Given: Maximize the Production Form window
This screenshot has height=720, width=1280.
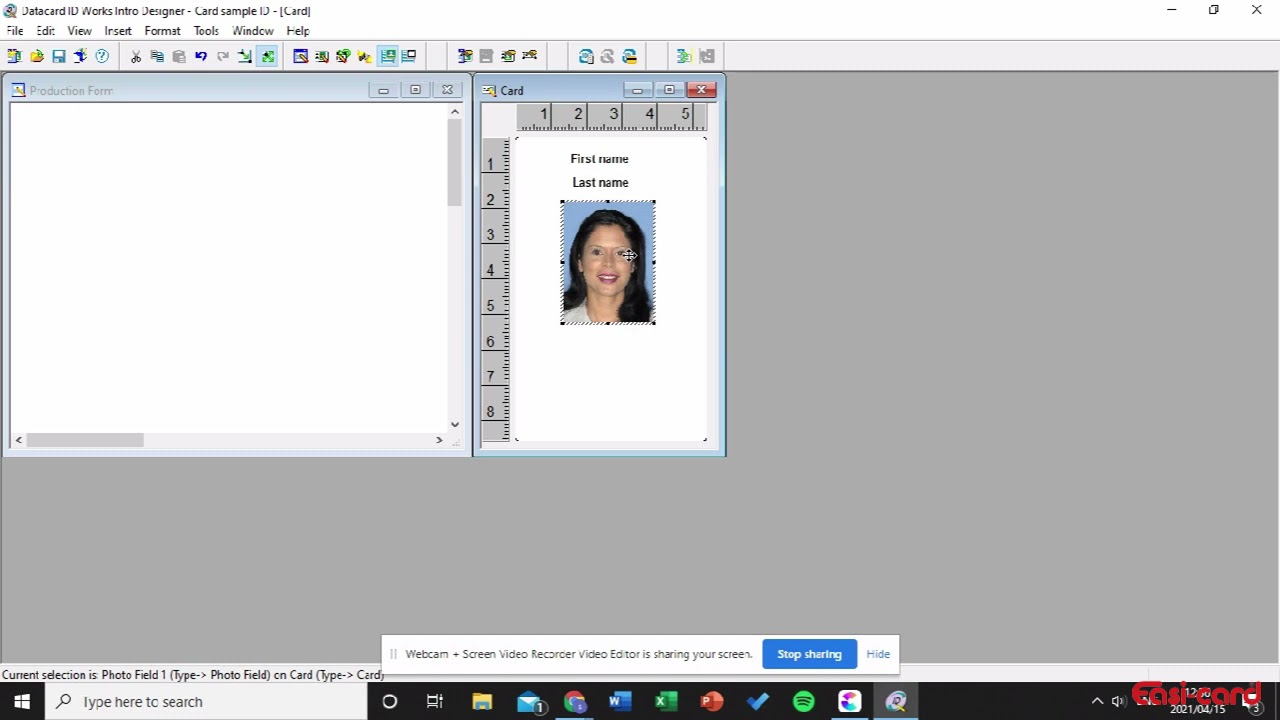Looking at the screenshot, I should click(415, 90).
